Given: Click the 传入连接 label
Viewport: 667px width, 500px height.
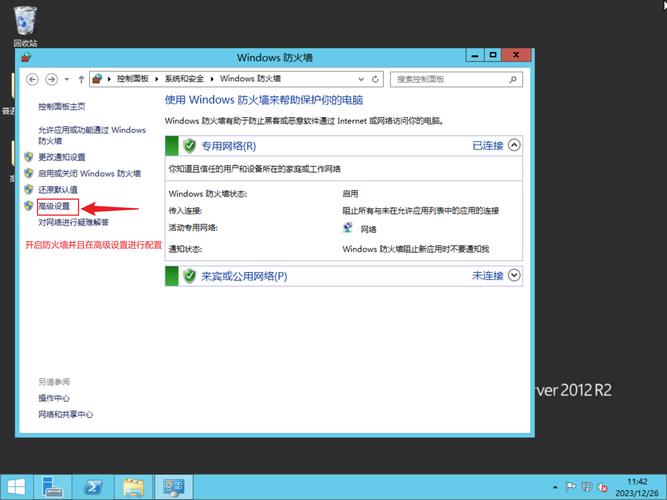Looking at the screenshot, I should [x=185, y=211].
